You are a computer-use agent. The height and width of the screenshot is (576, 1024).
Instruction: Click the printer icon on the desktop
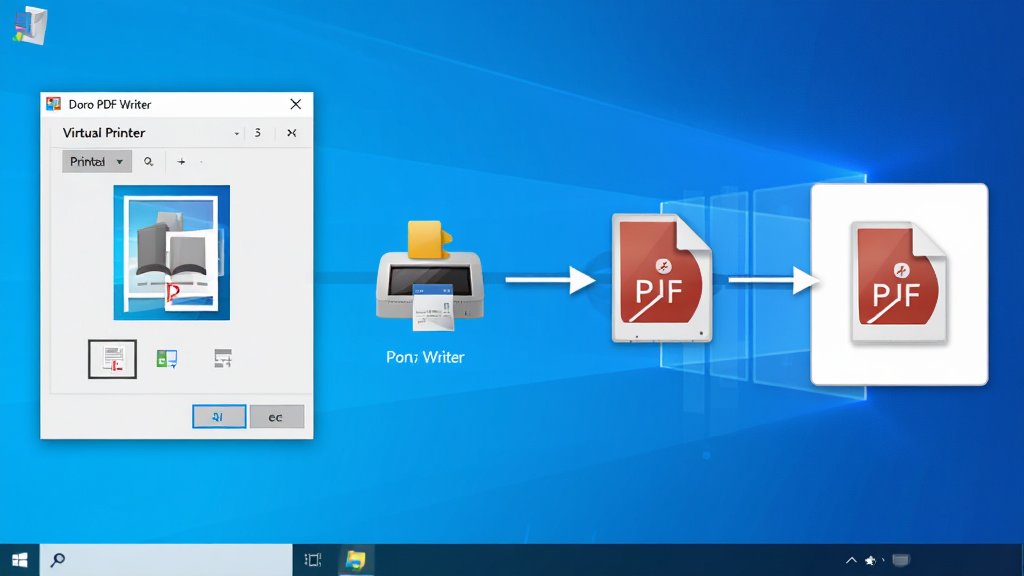click(x=430, y=276)
